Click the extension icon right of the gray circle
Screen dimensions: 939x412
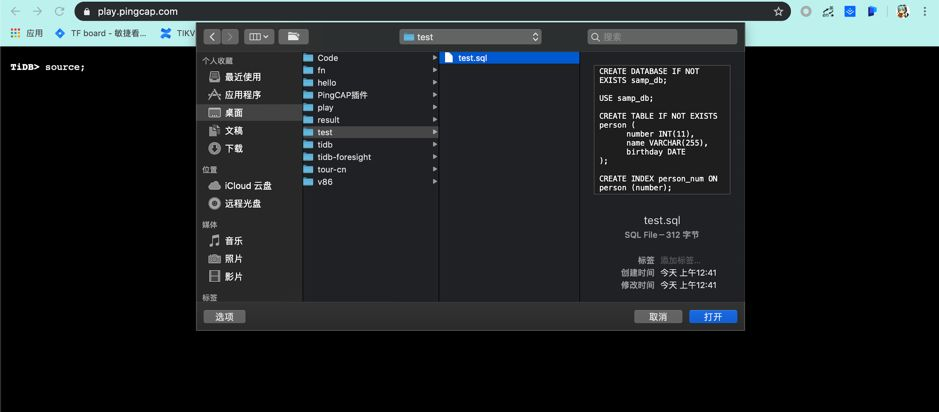(x=828, y=11)
